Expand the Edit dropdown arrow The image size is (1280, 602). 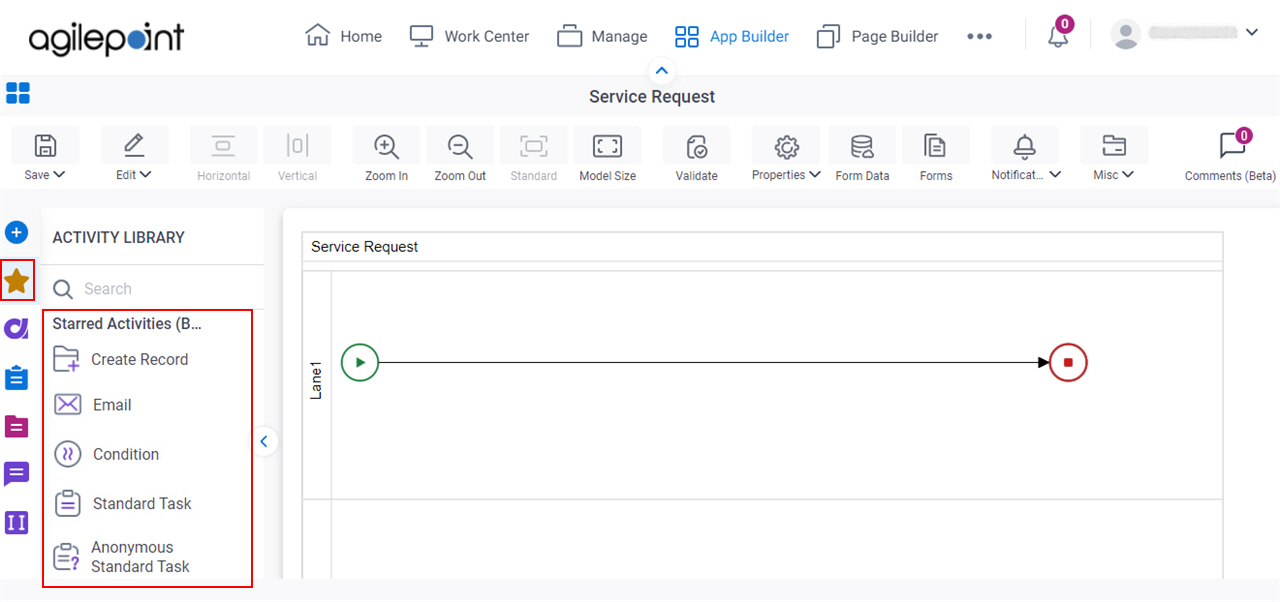[146, 175]
